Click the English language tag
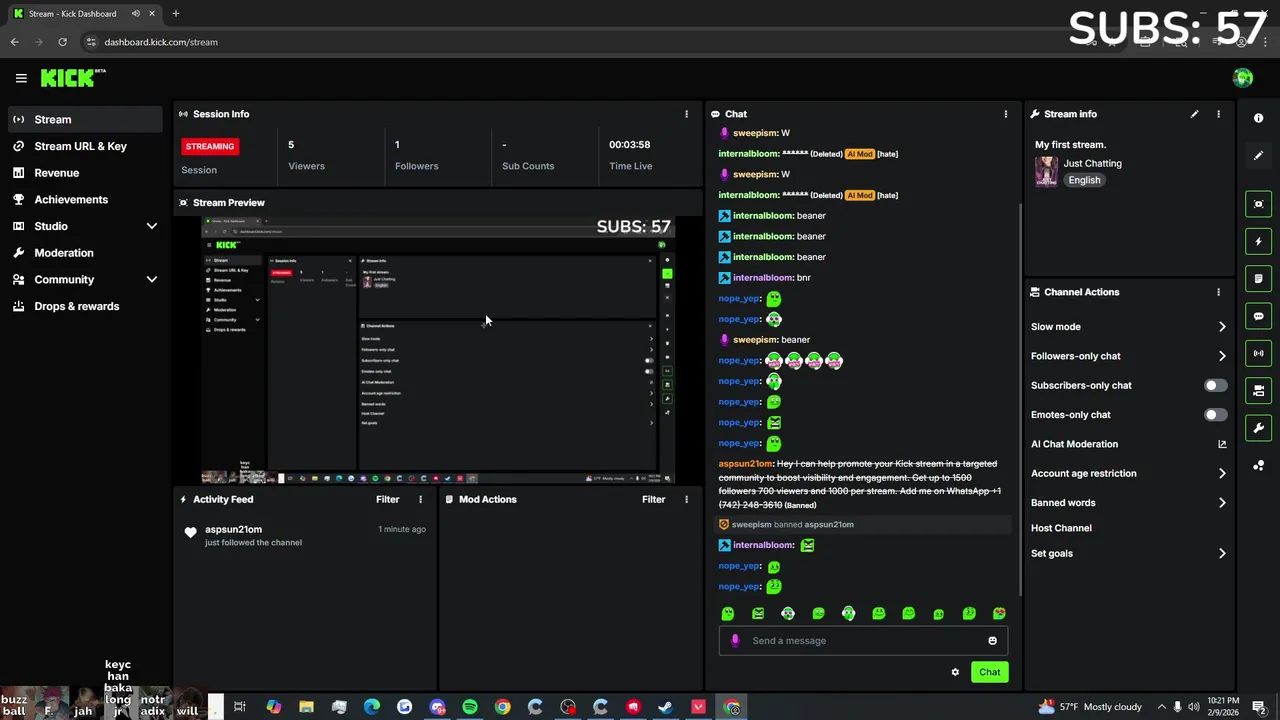 (x=1084, y=180)
